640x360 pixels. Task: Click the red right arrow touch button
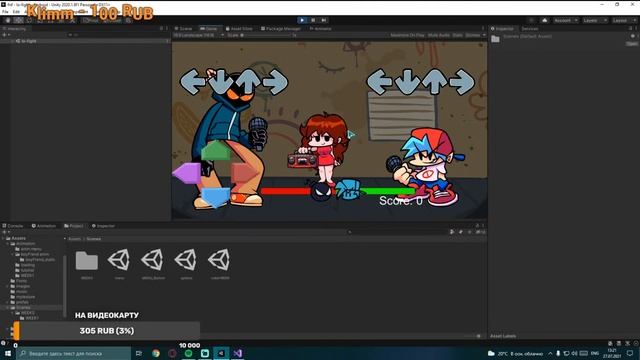245,173
